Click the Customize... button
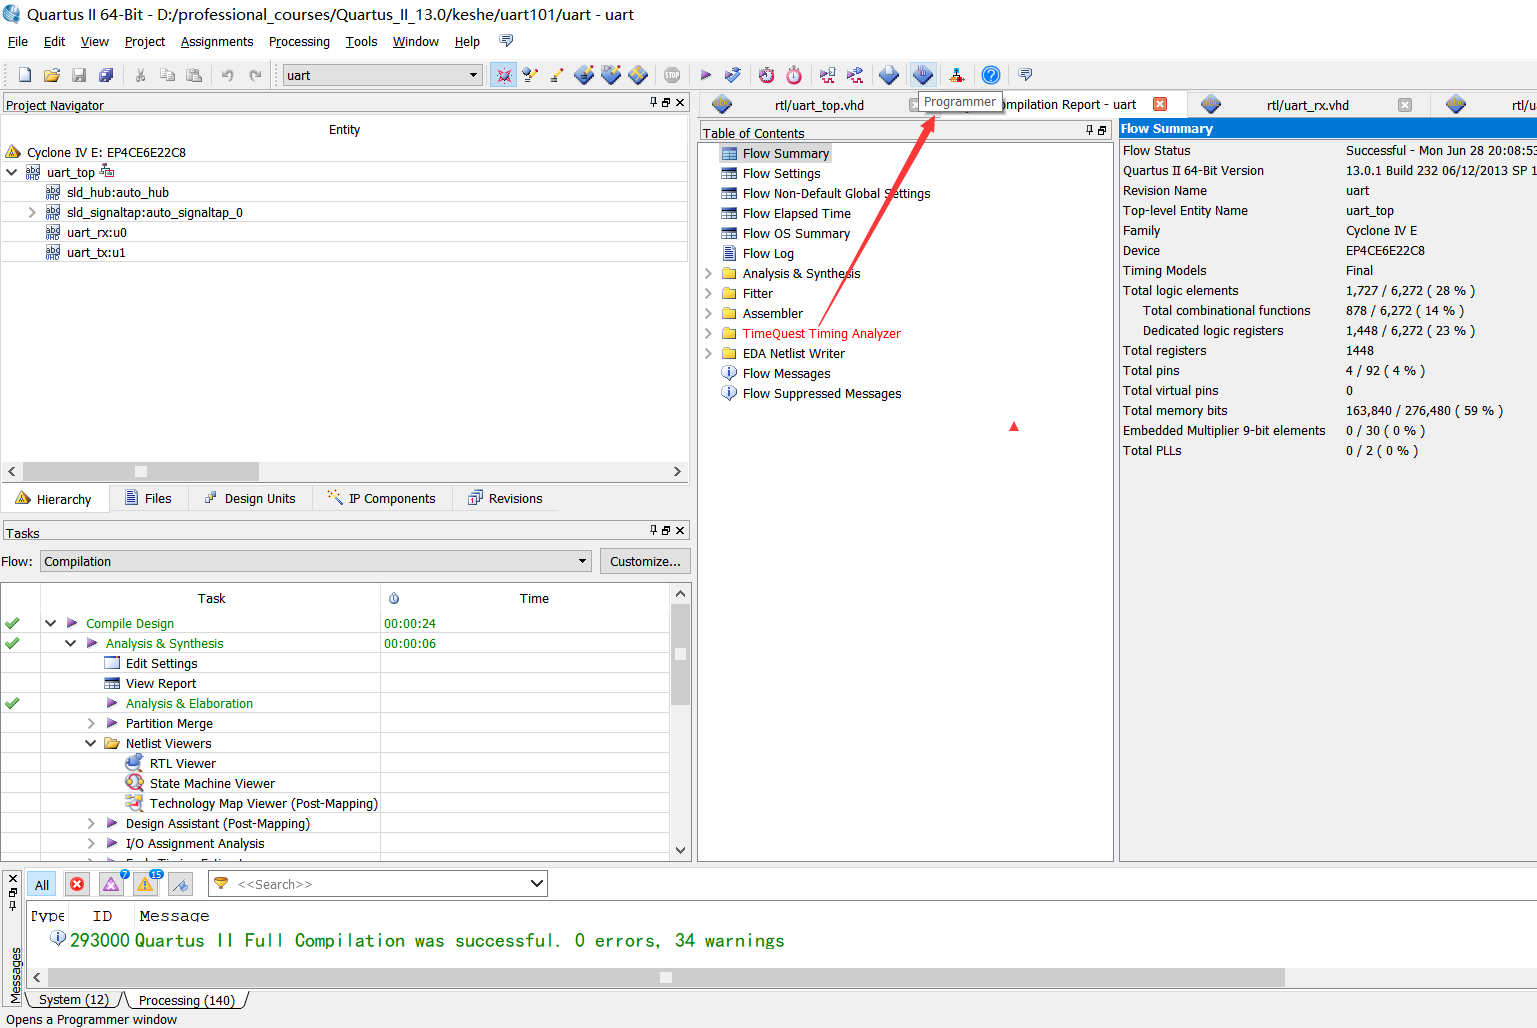This screenshot has height=1028, width=1537. click(645, 561)
